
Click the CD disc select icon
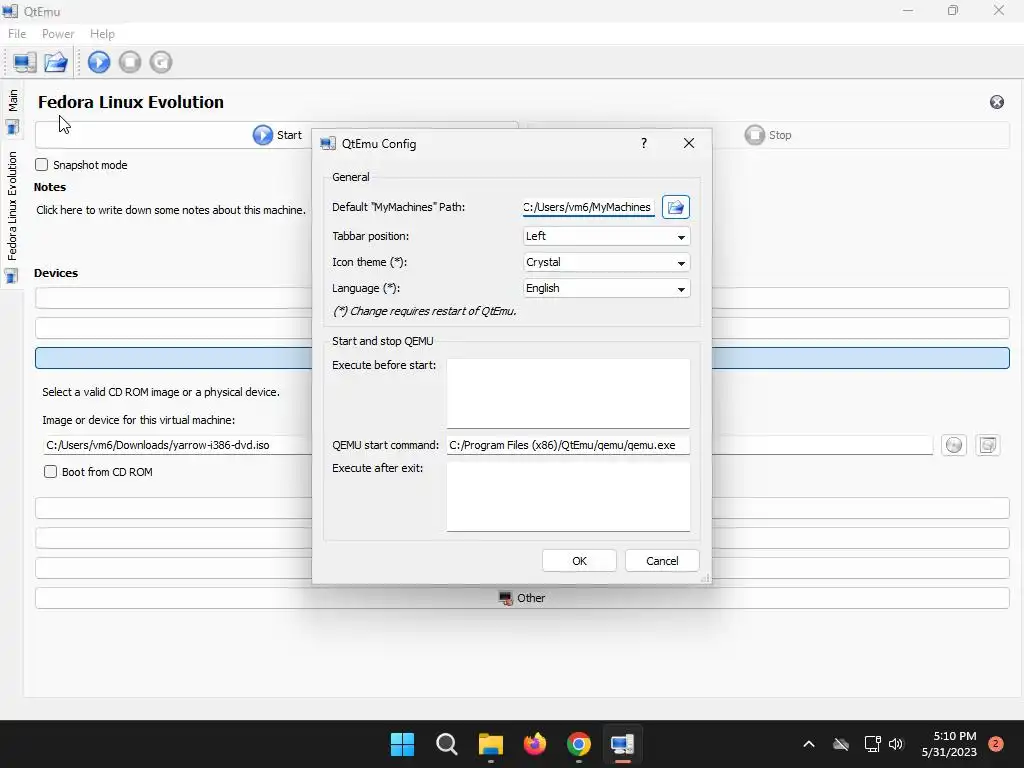pyautogui.click(x=954, y=445)
